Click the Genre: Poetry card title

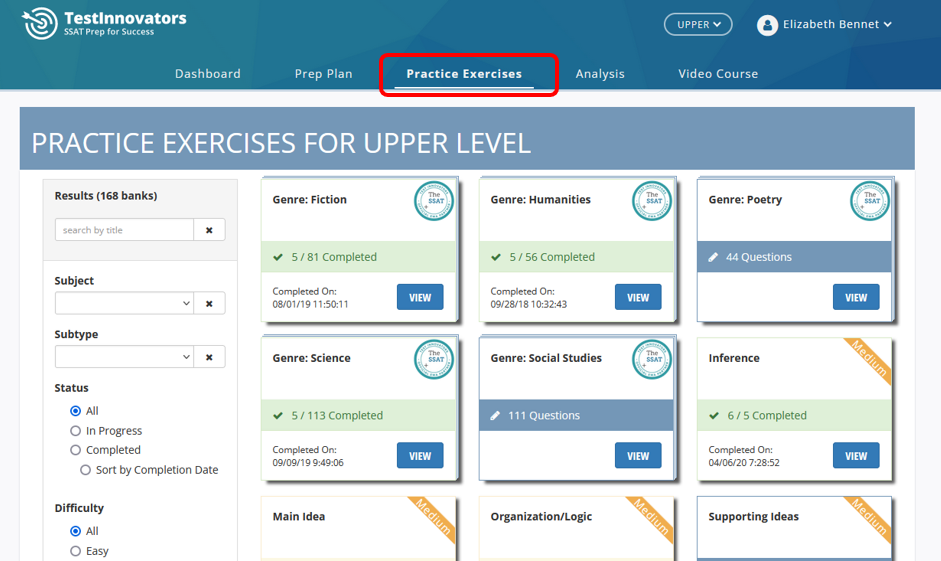tap(745, 200)
